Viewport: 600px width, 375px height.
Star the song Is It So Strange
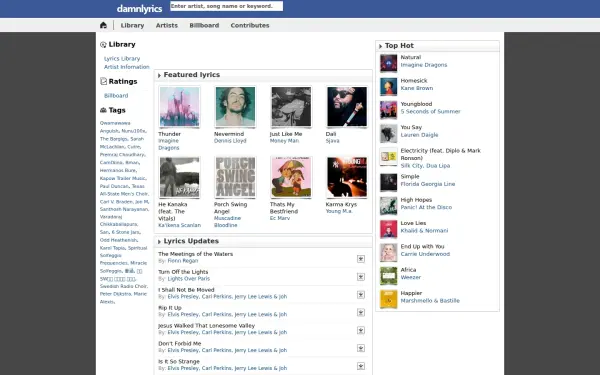coord(360,366)
